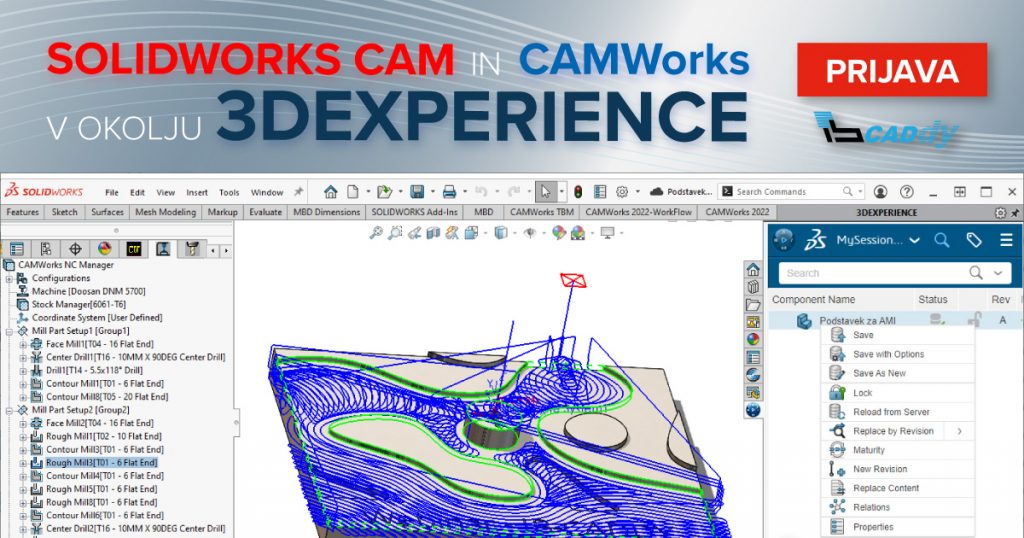Click the Rev column header
The image size is (1024, 538).
[x=1000, y=300]
